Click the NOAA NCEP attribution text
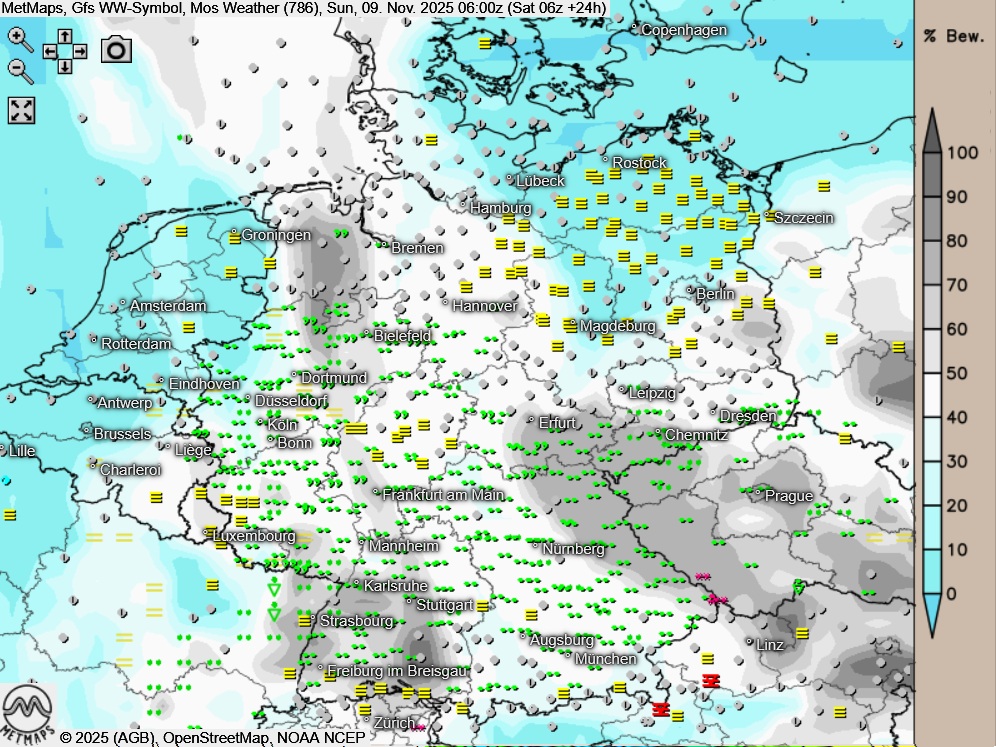Screen dimensions: 996x747 click(321, 738)
